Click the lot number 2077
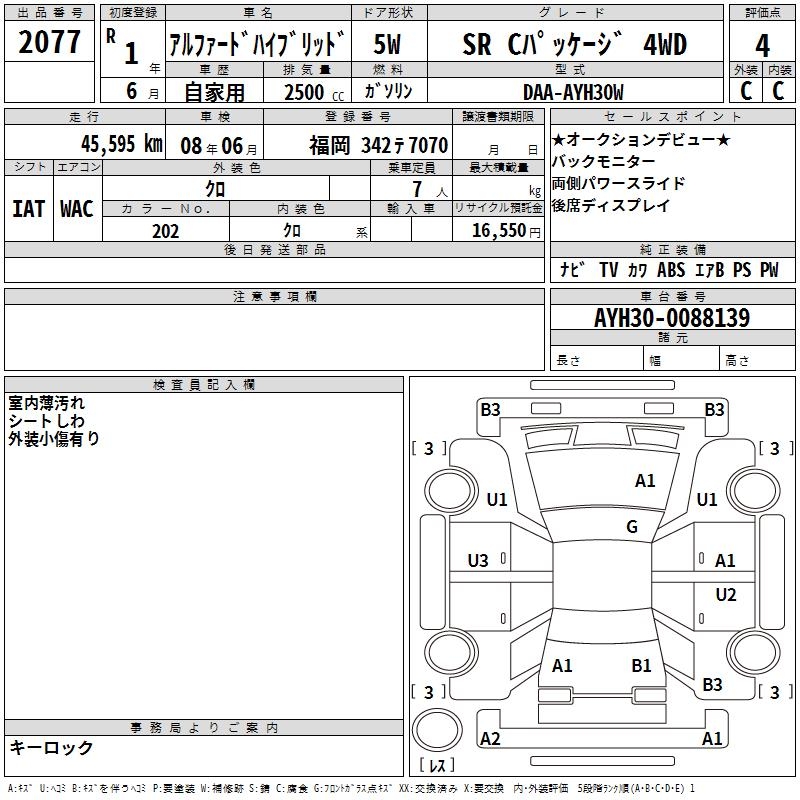 click(x=49, y=42)
